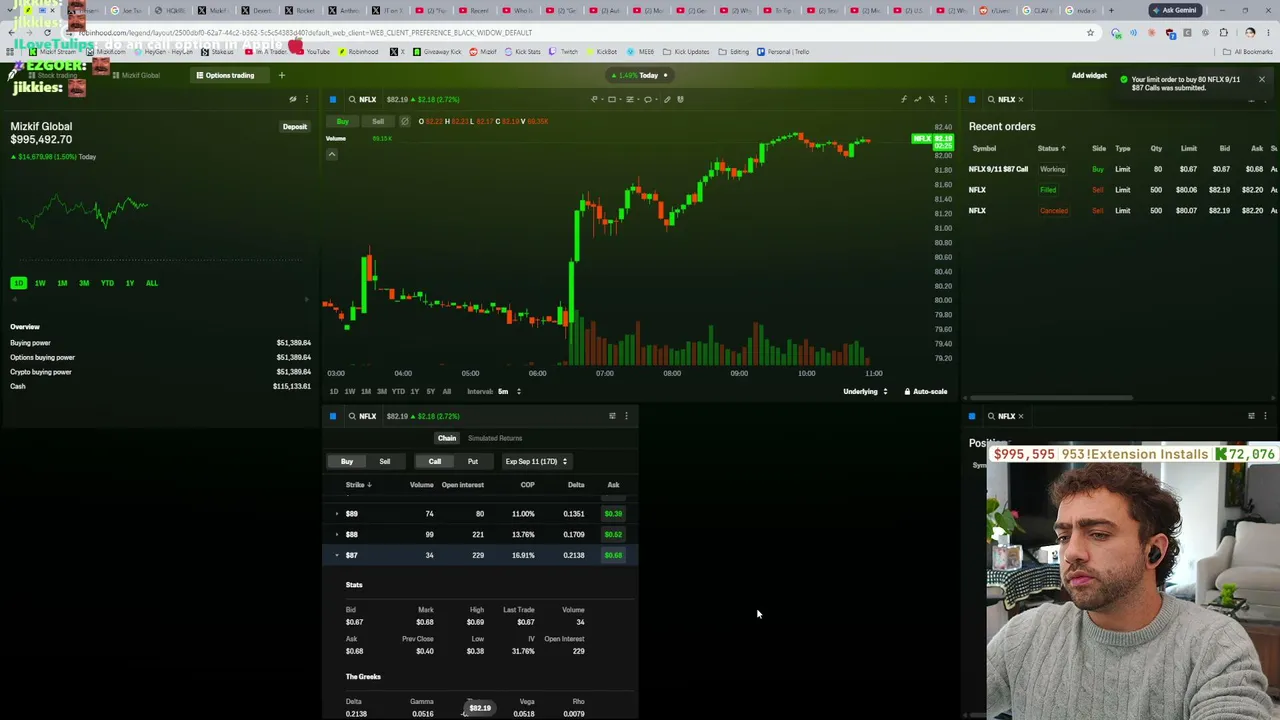This screenshot has height=720, width=1280.
Task: Open the Underlying selector dropdown
Action: (865, 391)
